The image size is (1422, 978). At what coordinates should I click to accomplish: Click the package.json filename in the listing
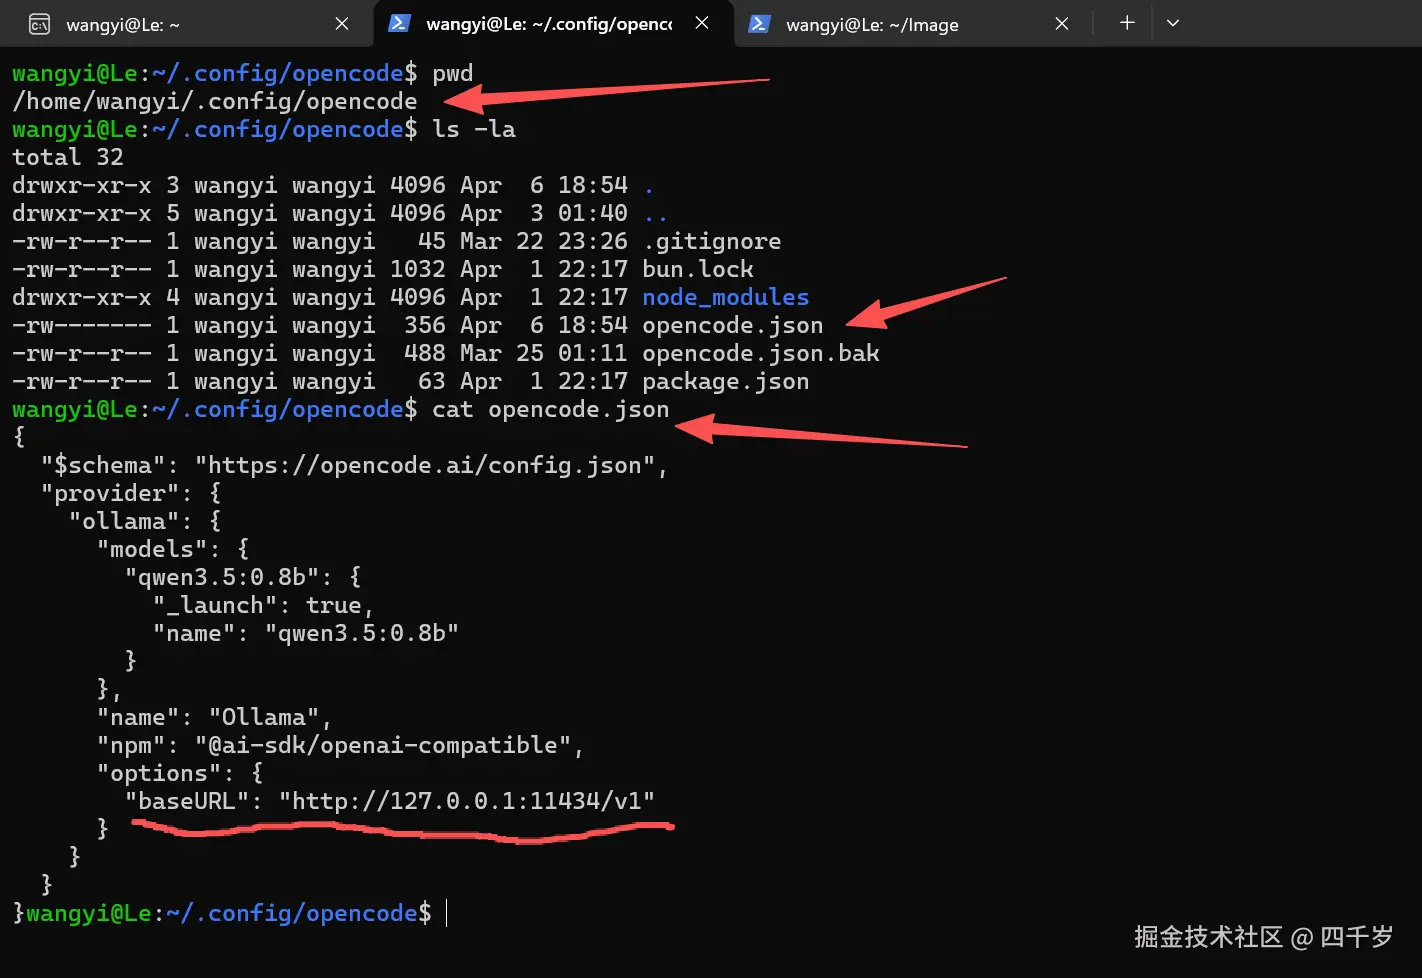(x=725, y=381)
